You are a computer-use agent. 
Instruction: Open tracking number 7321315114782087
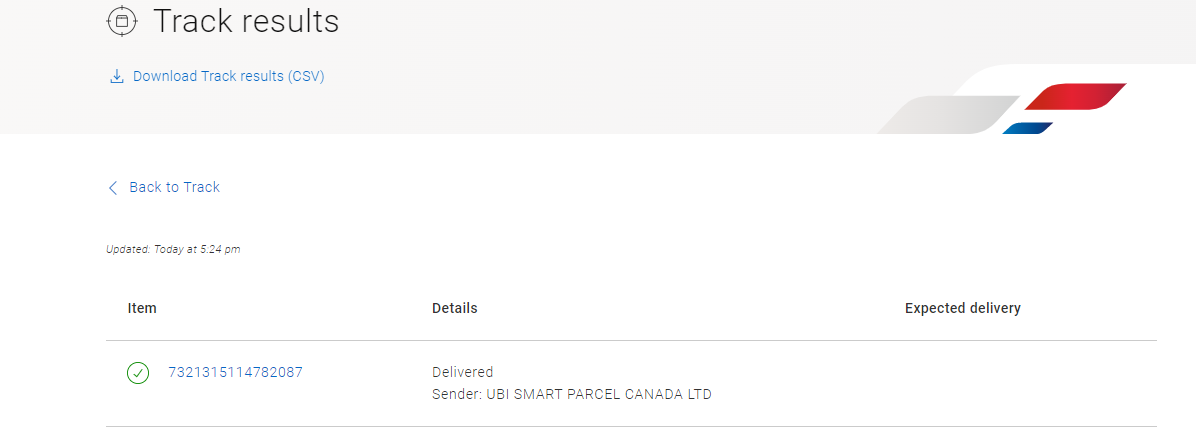235,372
